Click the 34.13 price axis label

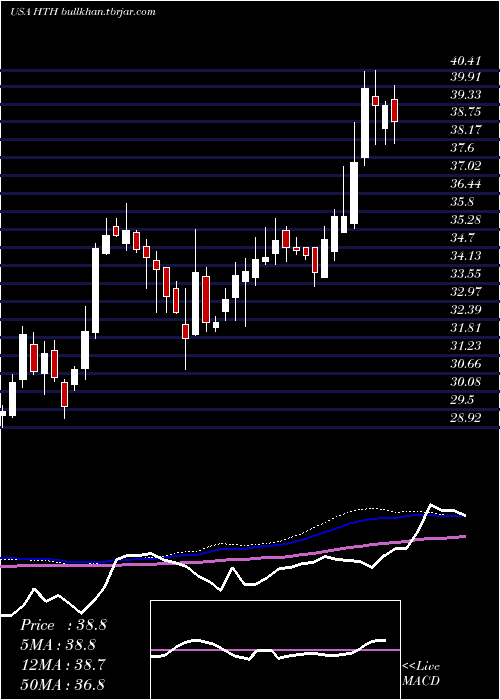click(465, 256)
